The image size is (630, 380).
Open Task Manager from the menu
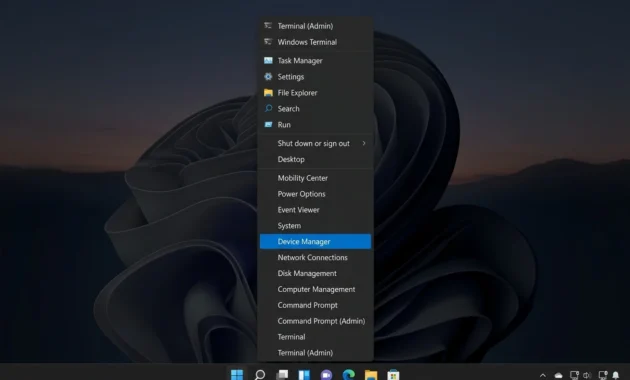315,61
